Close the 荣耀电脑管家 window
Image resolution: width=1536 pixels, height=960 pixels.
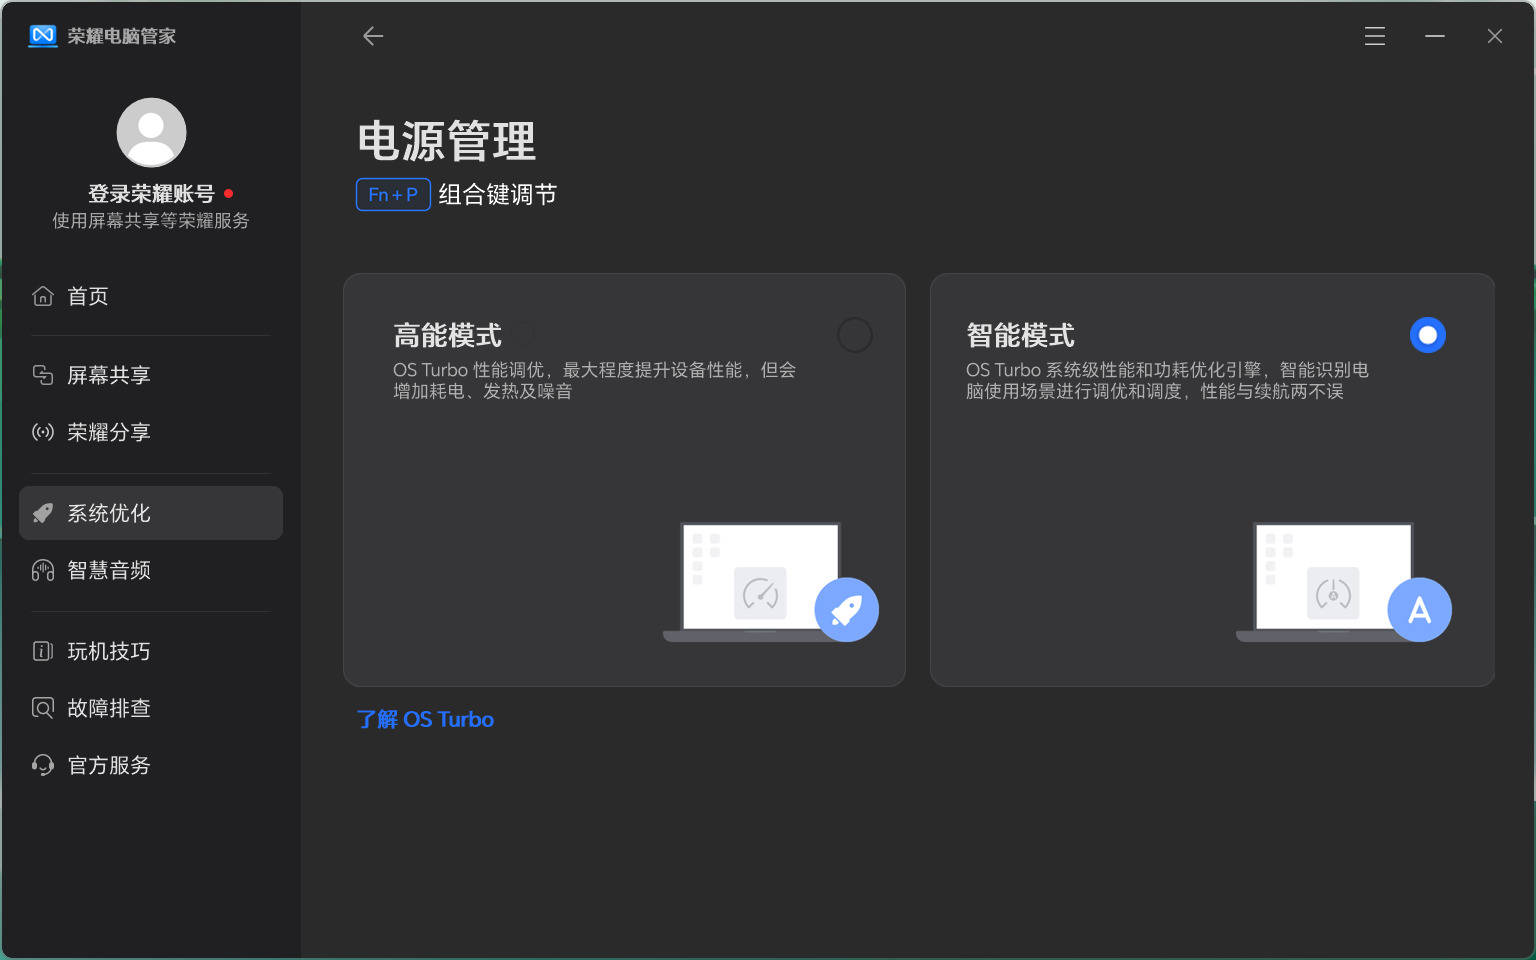pyautogui.click(x=1495, y=36)
